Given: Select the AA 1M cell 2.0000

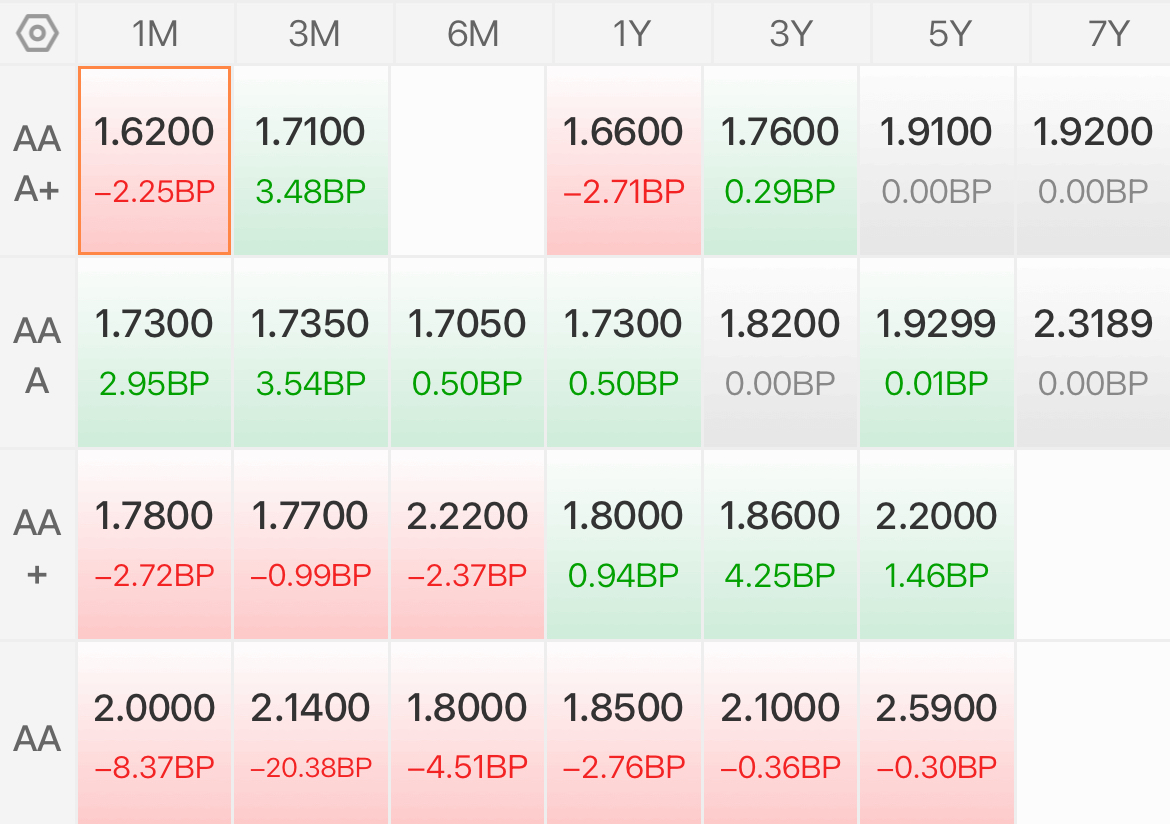Looking at the screenshot, I should [x=154, y=734].
